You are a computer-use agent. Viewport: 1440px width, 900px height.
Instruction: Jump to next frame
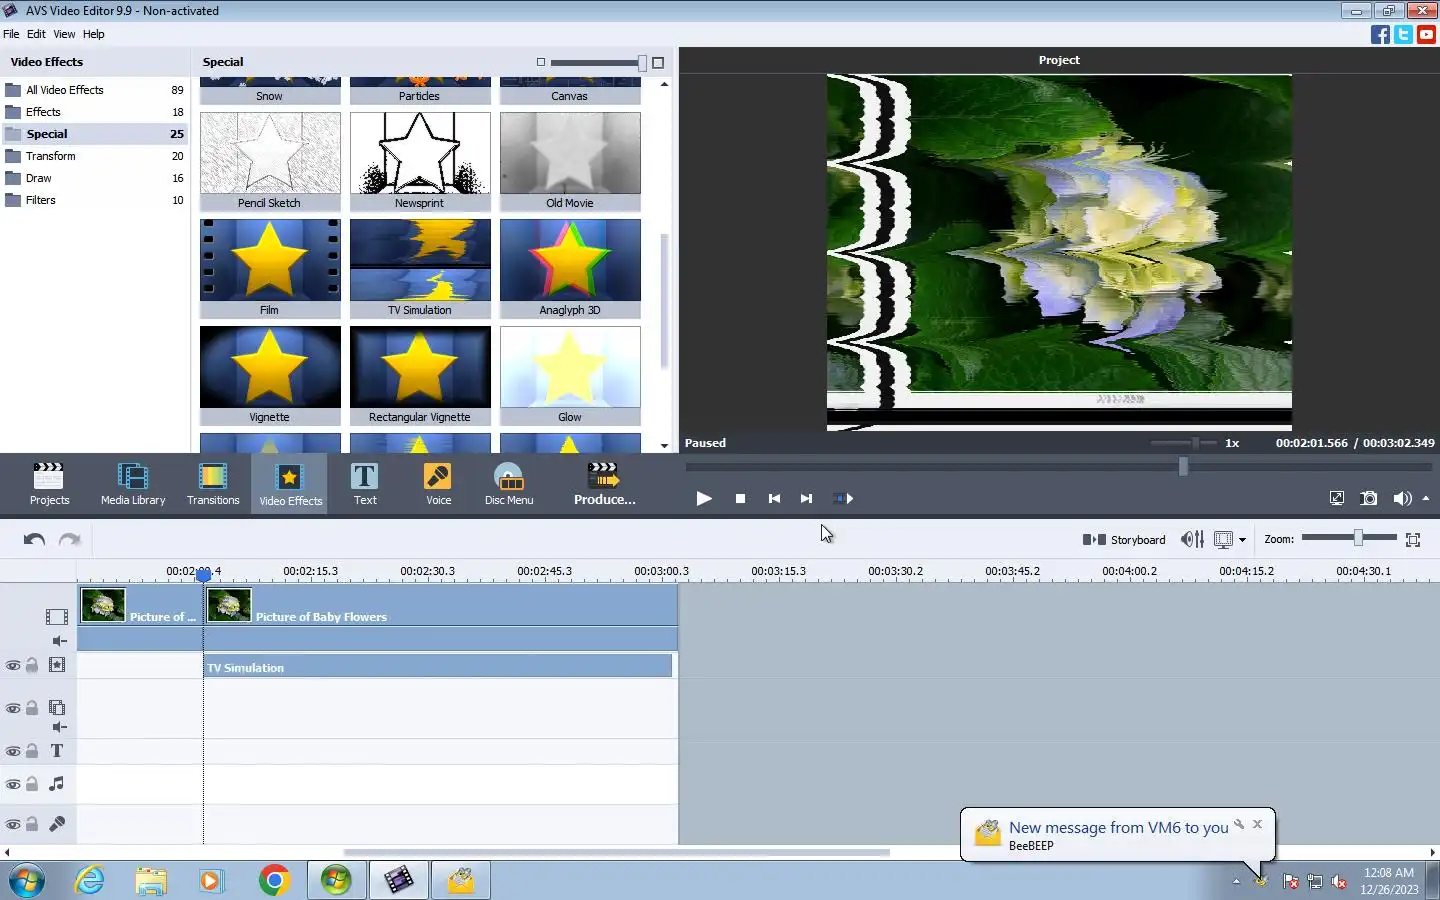[x=806, y=498]
